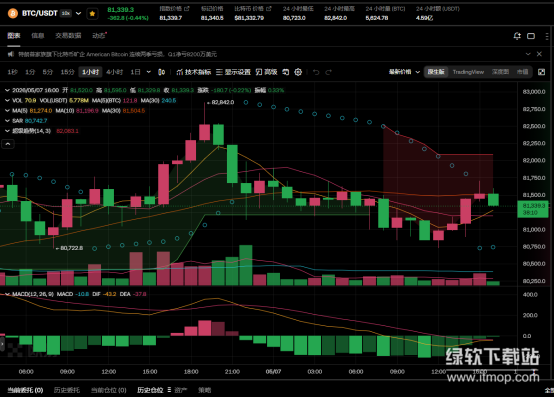The width and height of the screenshot is (554, 397).
Task: Select the 5分 timeframe
Action: (48, 72)
